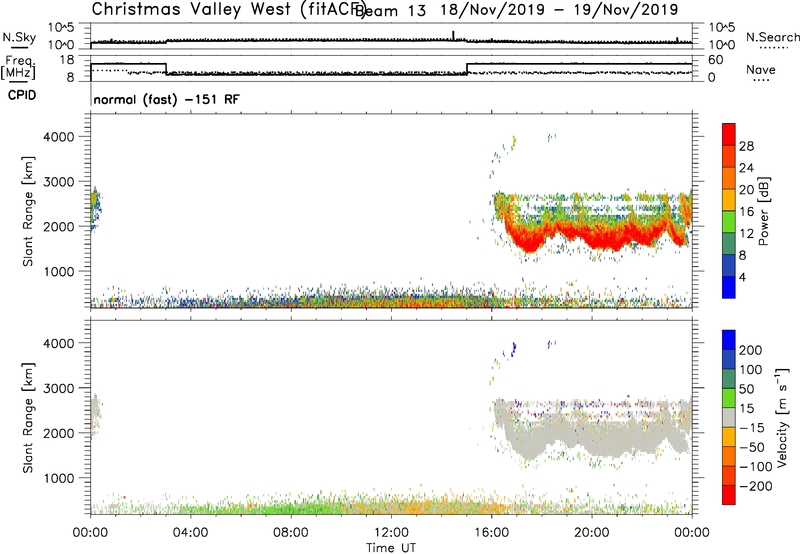This screenshot has width=800, height=554.
Task: Click the blue velocity echoes near 4000 km
Action: [513, 348]
